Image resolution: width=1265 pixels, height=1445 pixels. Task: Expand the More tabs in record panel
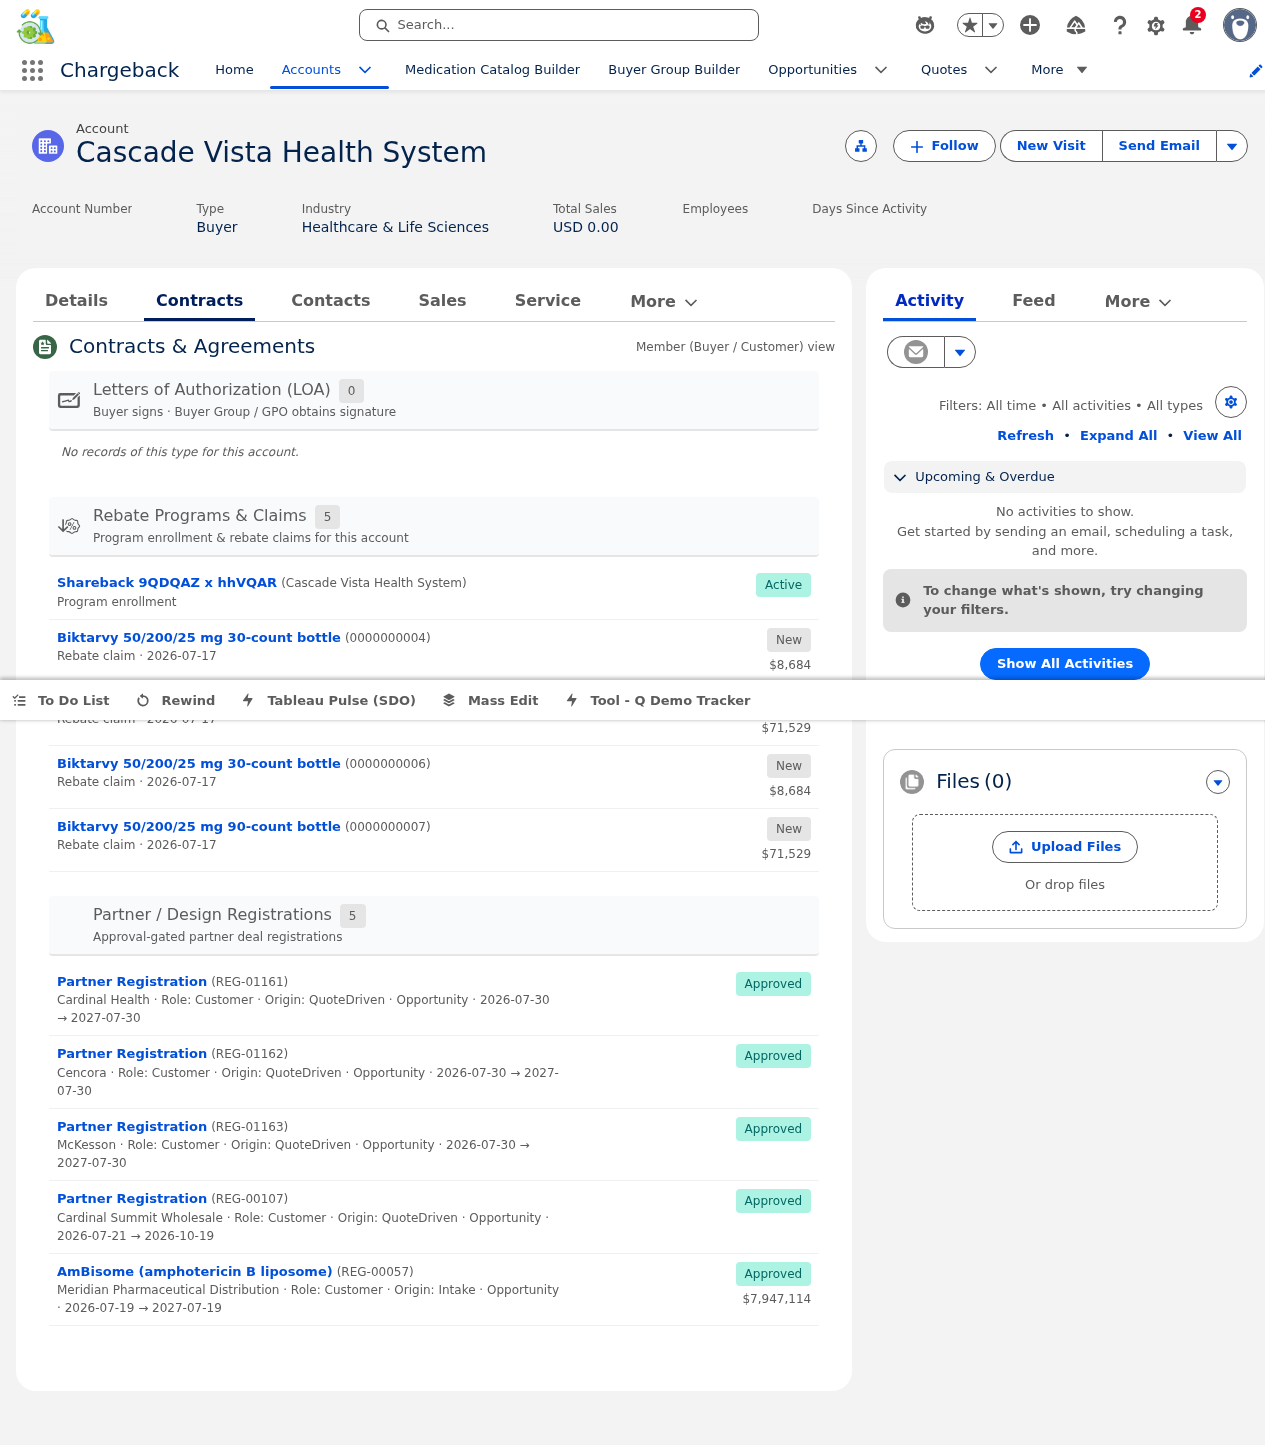[x=664, y=301]
